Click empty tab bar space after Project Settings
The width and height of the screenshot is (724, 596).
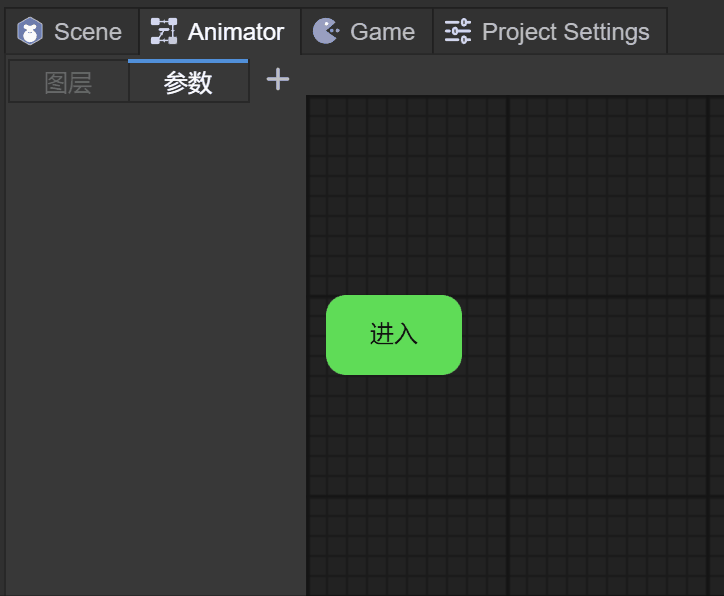(695, 30)
